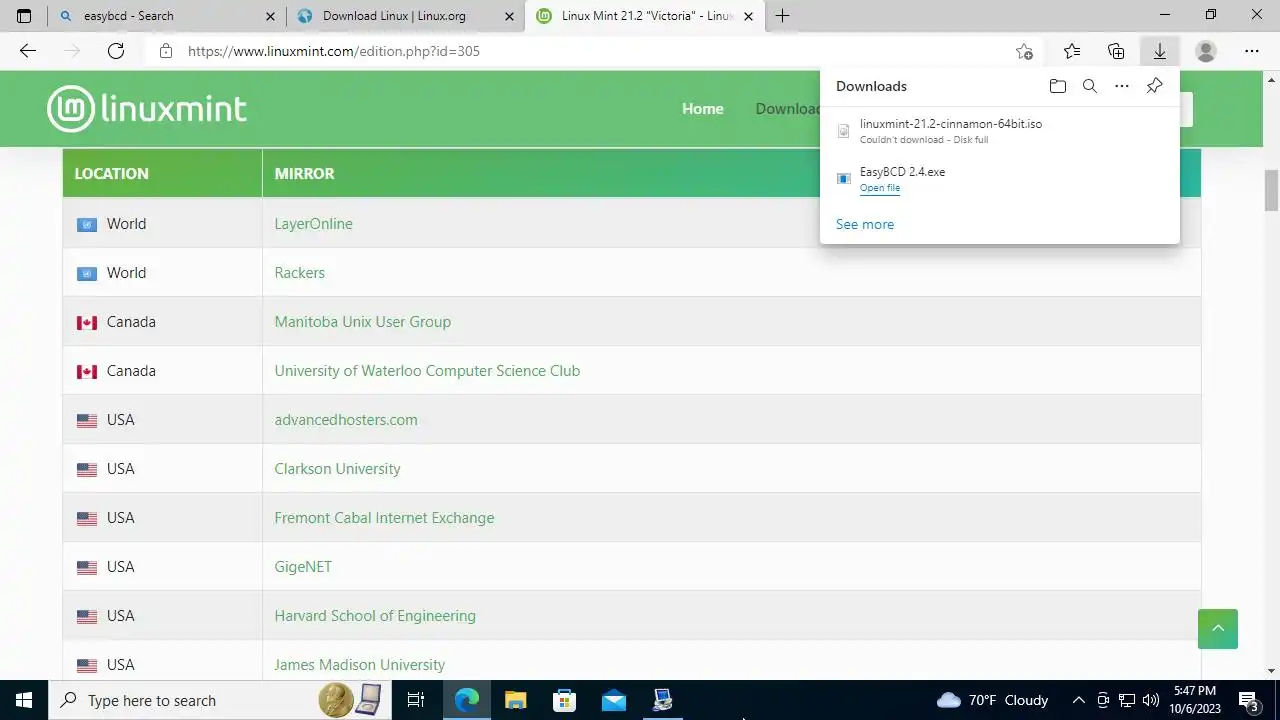1280x720 pixels.
Task: Switch to the easybcd - Search tab
Action: 167,16
